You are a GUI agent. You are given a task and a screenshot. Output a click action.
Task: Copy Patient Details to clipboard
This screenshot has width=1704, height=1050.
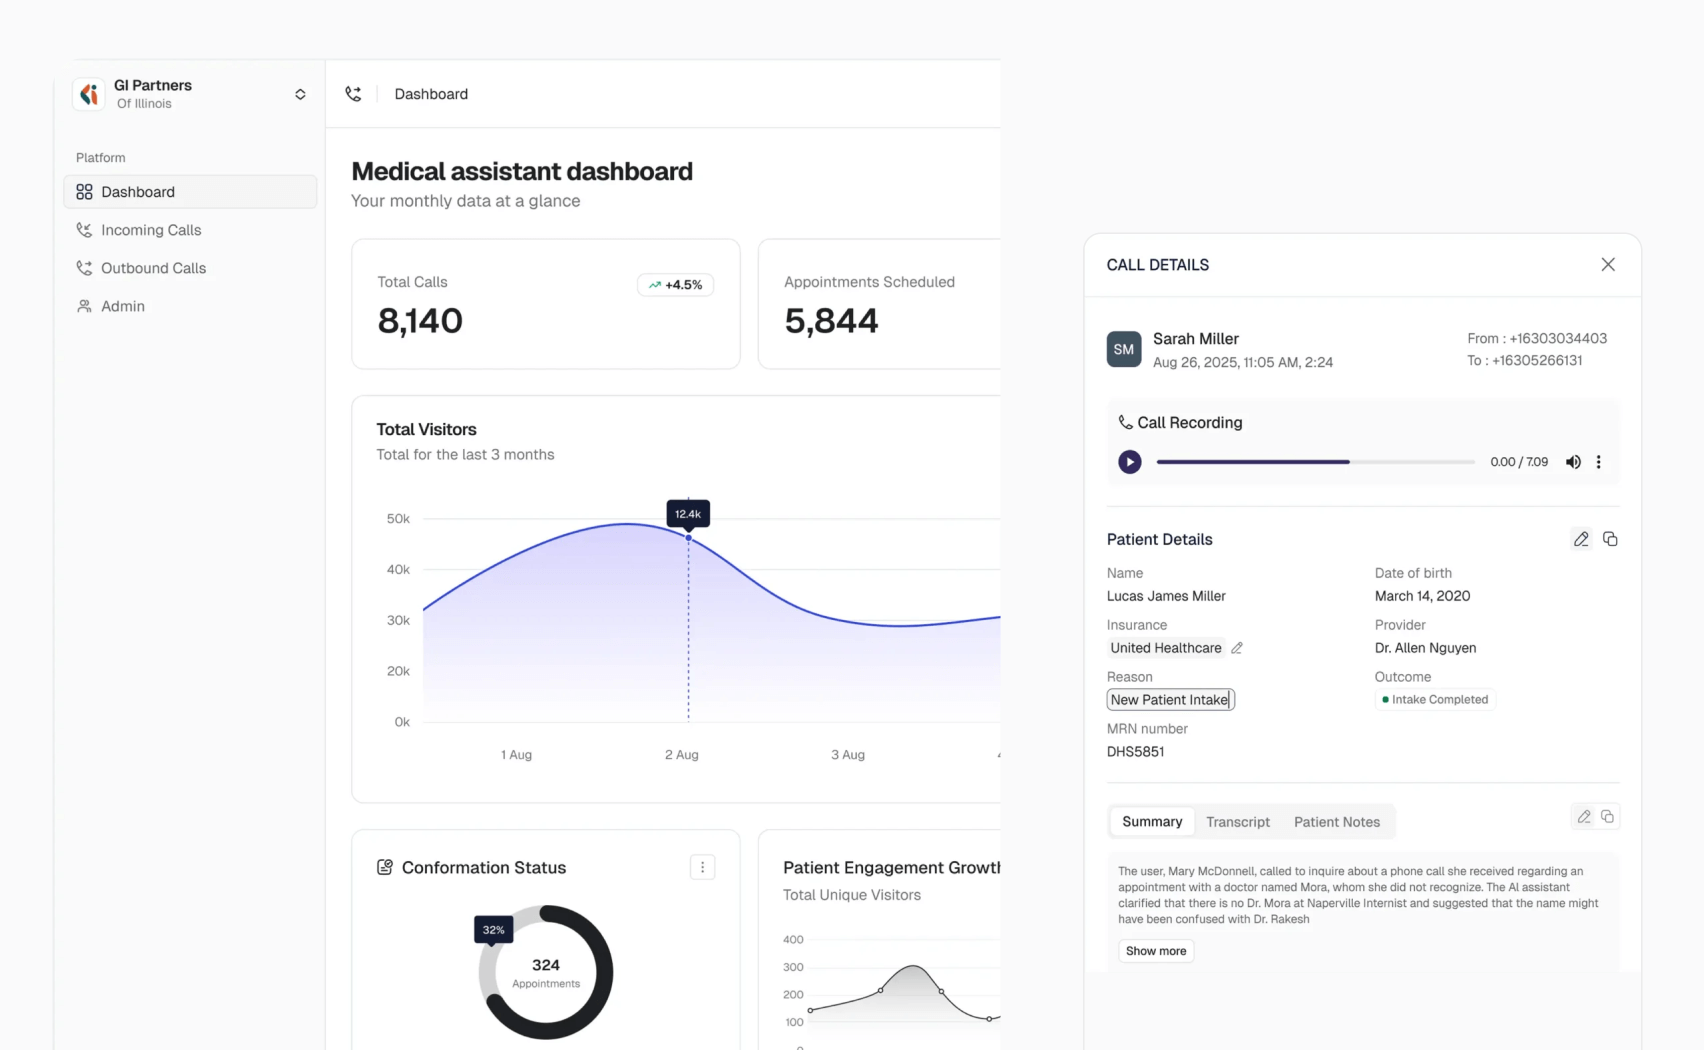click(x=1610, y=539)
